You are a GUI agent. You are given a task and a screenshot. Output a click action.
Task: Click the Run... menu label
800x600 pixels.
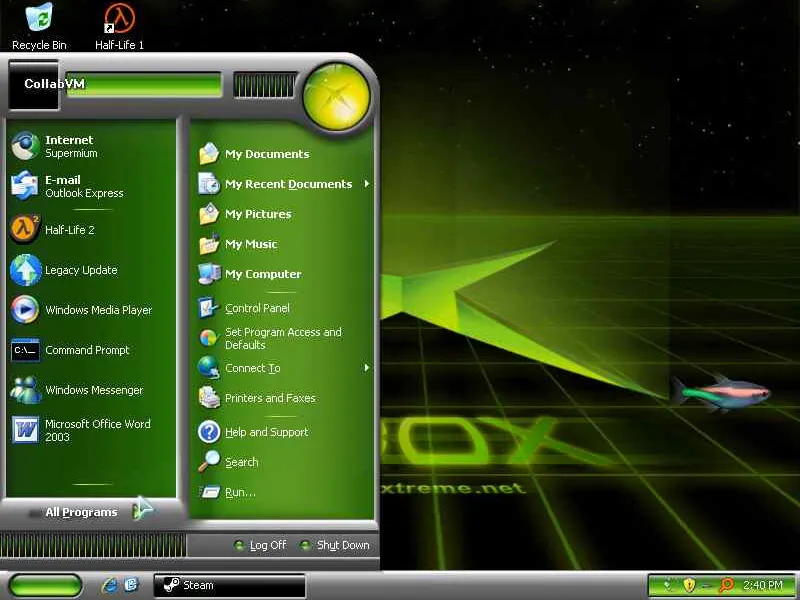coord(240,492)
